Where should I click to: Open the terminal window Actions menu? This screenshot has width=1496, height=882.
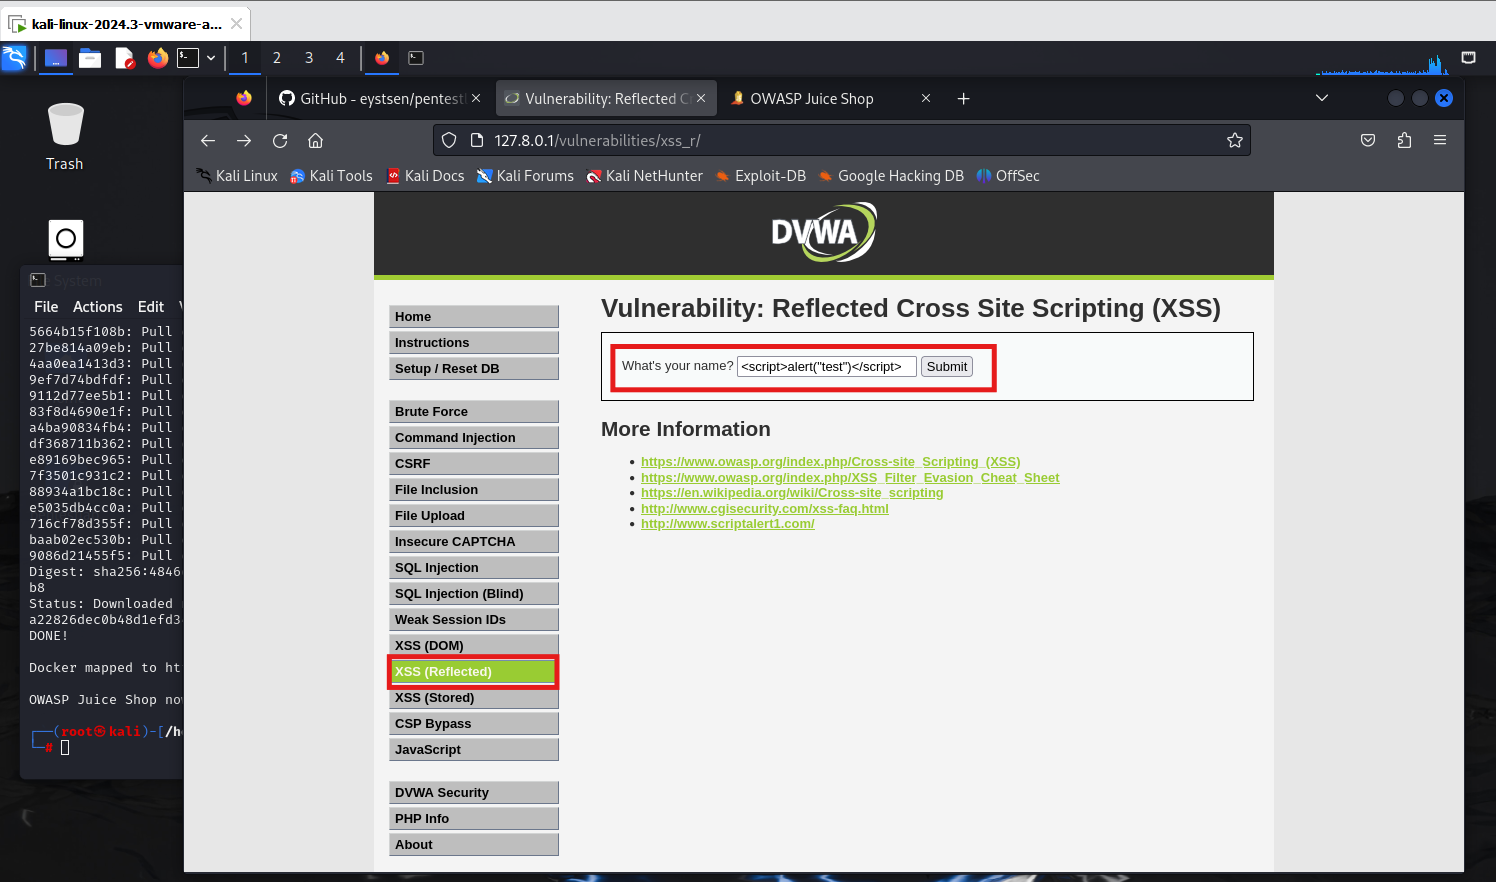pyautogui.click(x=98, y=307)
